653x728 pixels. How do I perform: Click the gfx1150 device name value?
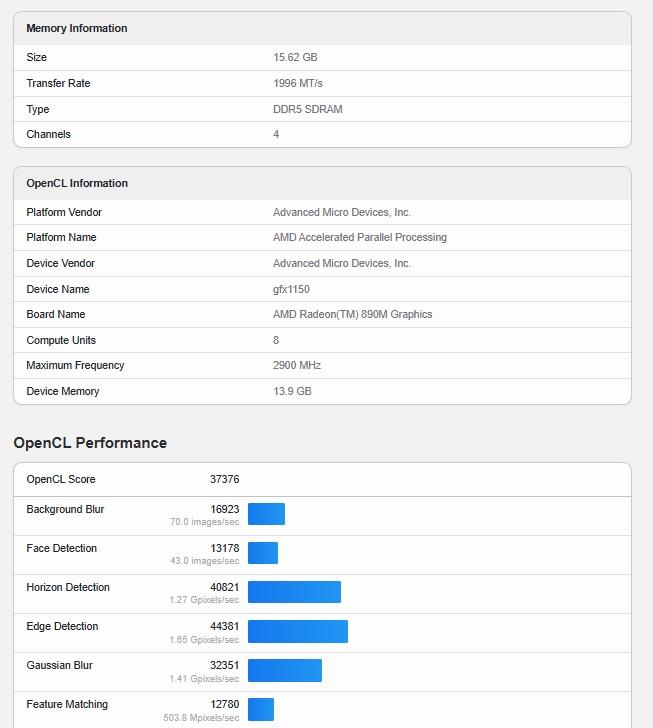(293, 289)
